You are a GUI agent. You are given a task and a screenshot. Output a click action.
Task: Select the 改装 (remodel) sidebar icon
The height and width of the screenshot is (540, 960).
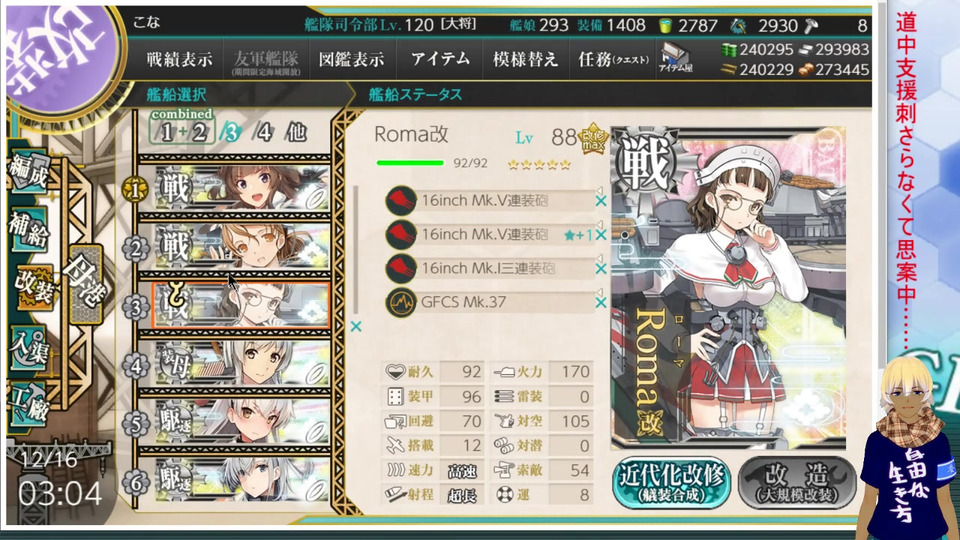tap(34, 288)
